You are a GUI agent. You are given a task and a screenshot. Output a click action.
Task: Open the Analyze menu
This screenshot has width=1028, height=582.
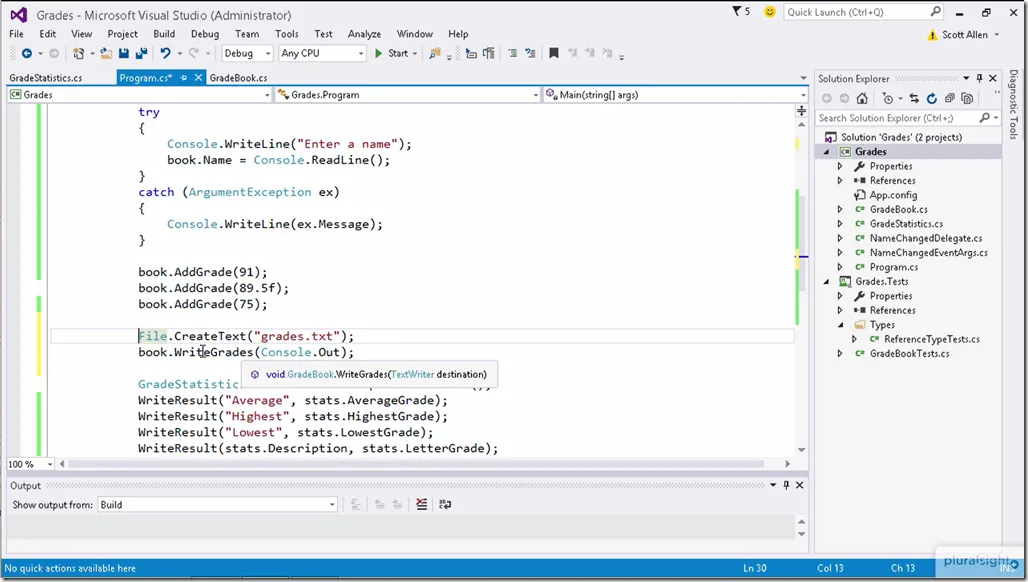tap(365, 34)
